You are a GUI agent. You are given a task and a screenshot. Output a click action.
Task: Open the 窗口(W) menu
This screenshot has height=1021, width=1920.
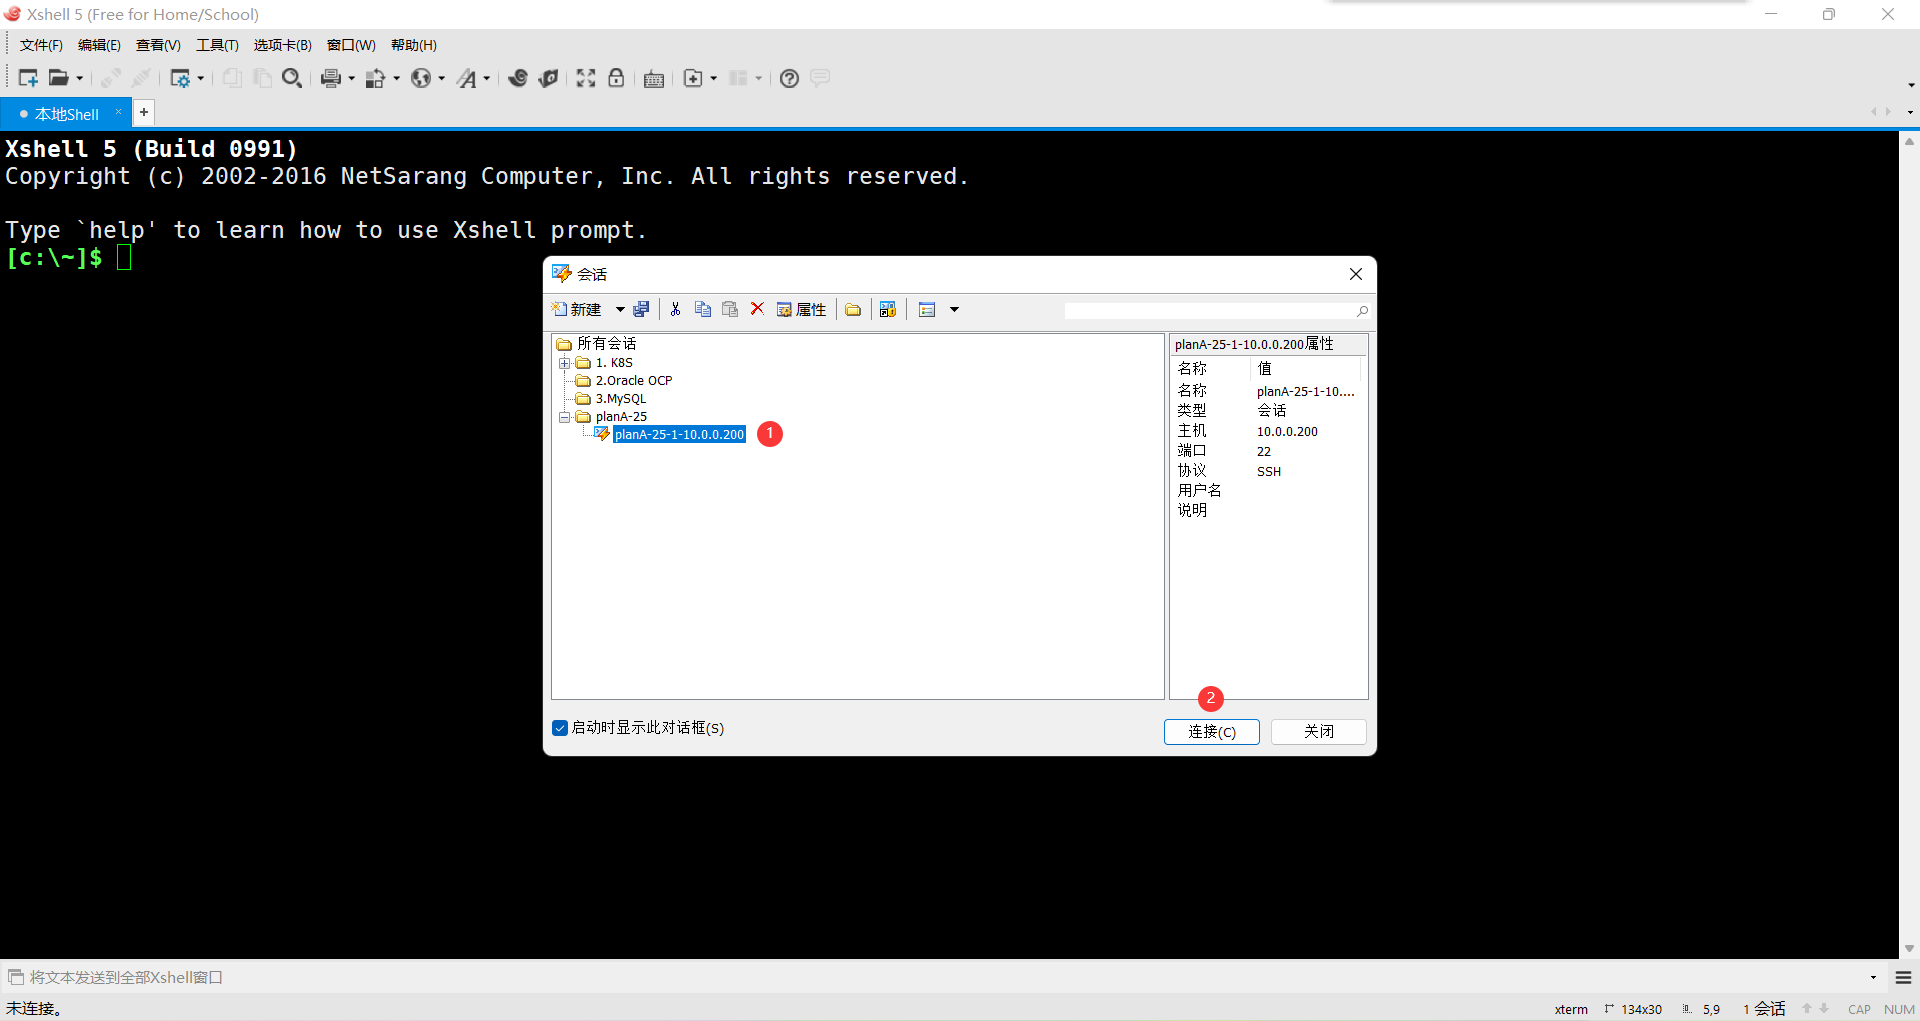[x=351, y=45]
